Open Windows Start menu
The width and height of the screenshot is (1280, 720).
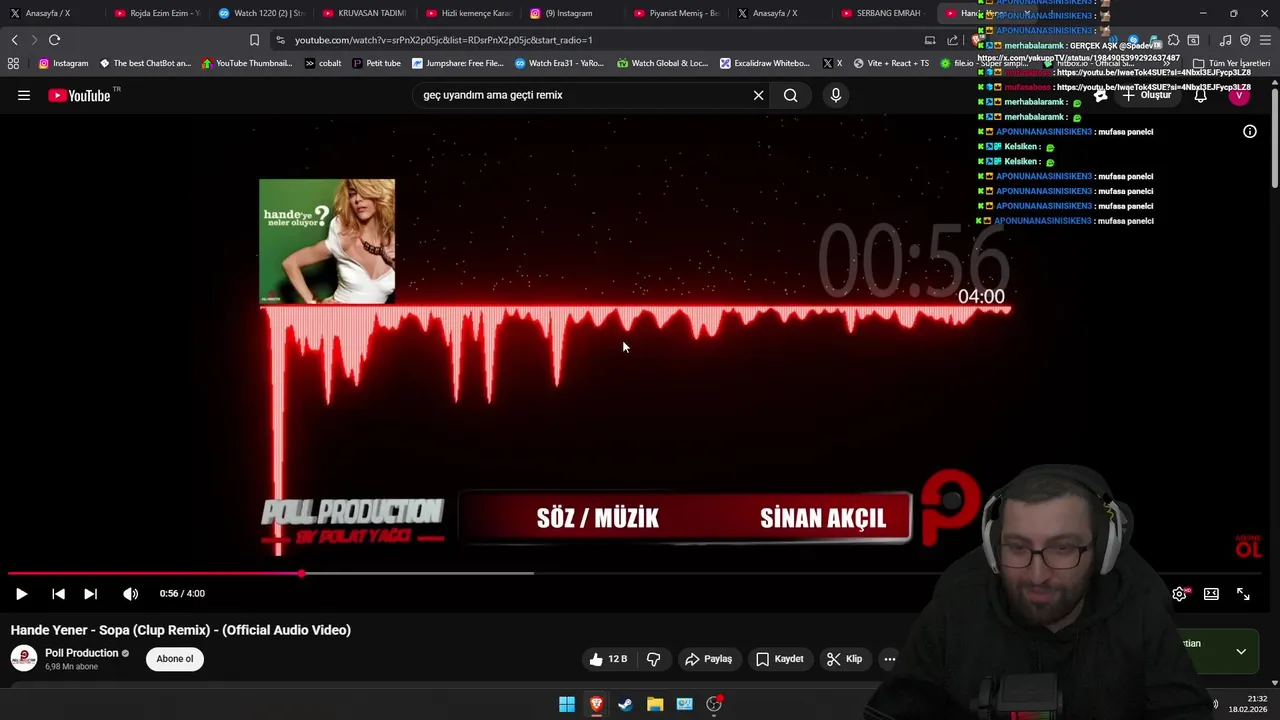click(x=567, y=704)
